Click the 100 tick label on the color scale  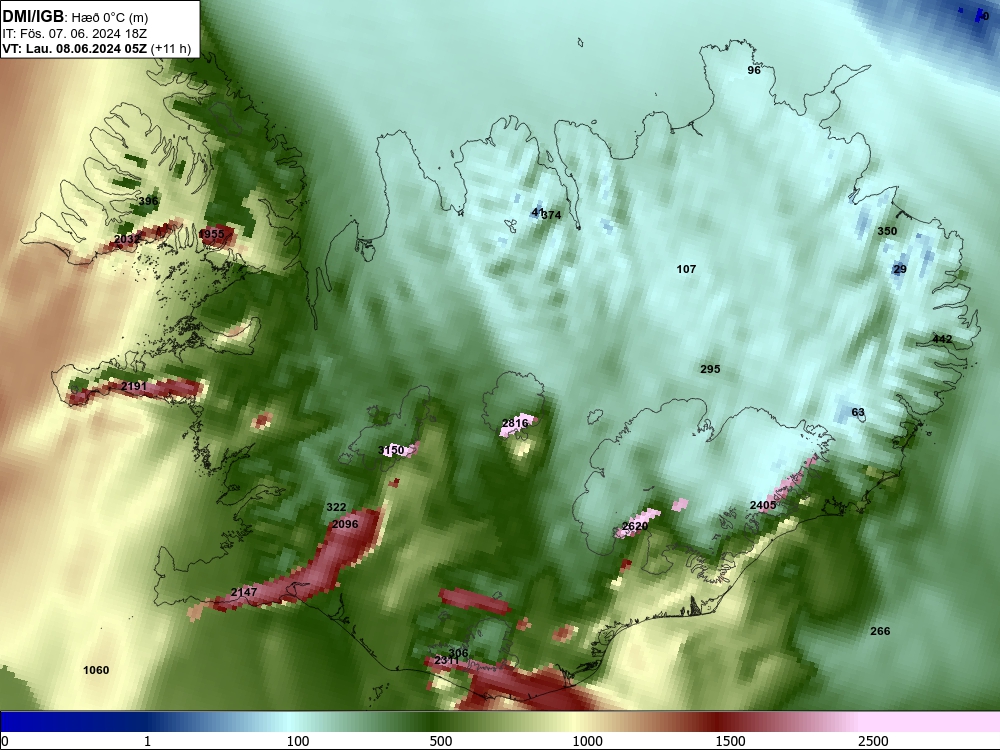coord(298,741)
